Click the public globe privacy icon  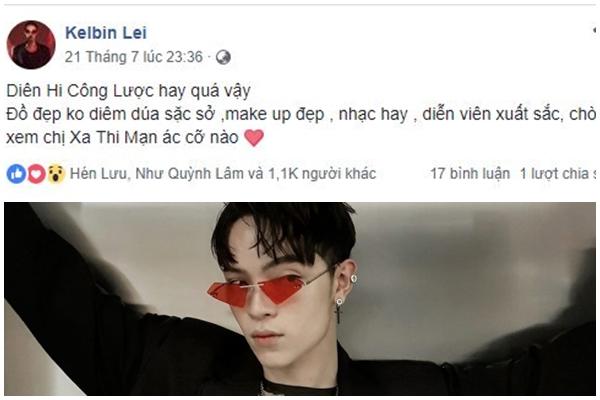click(x=223, y=57)
